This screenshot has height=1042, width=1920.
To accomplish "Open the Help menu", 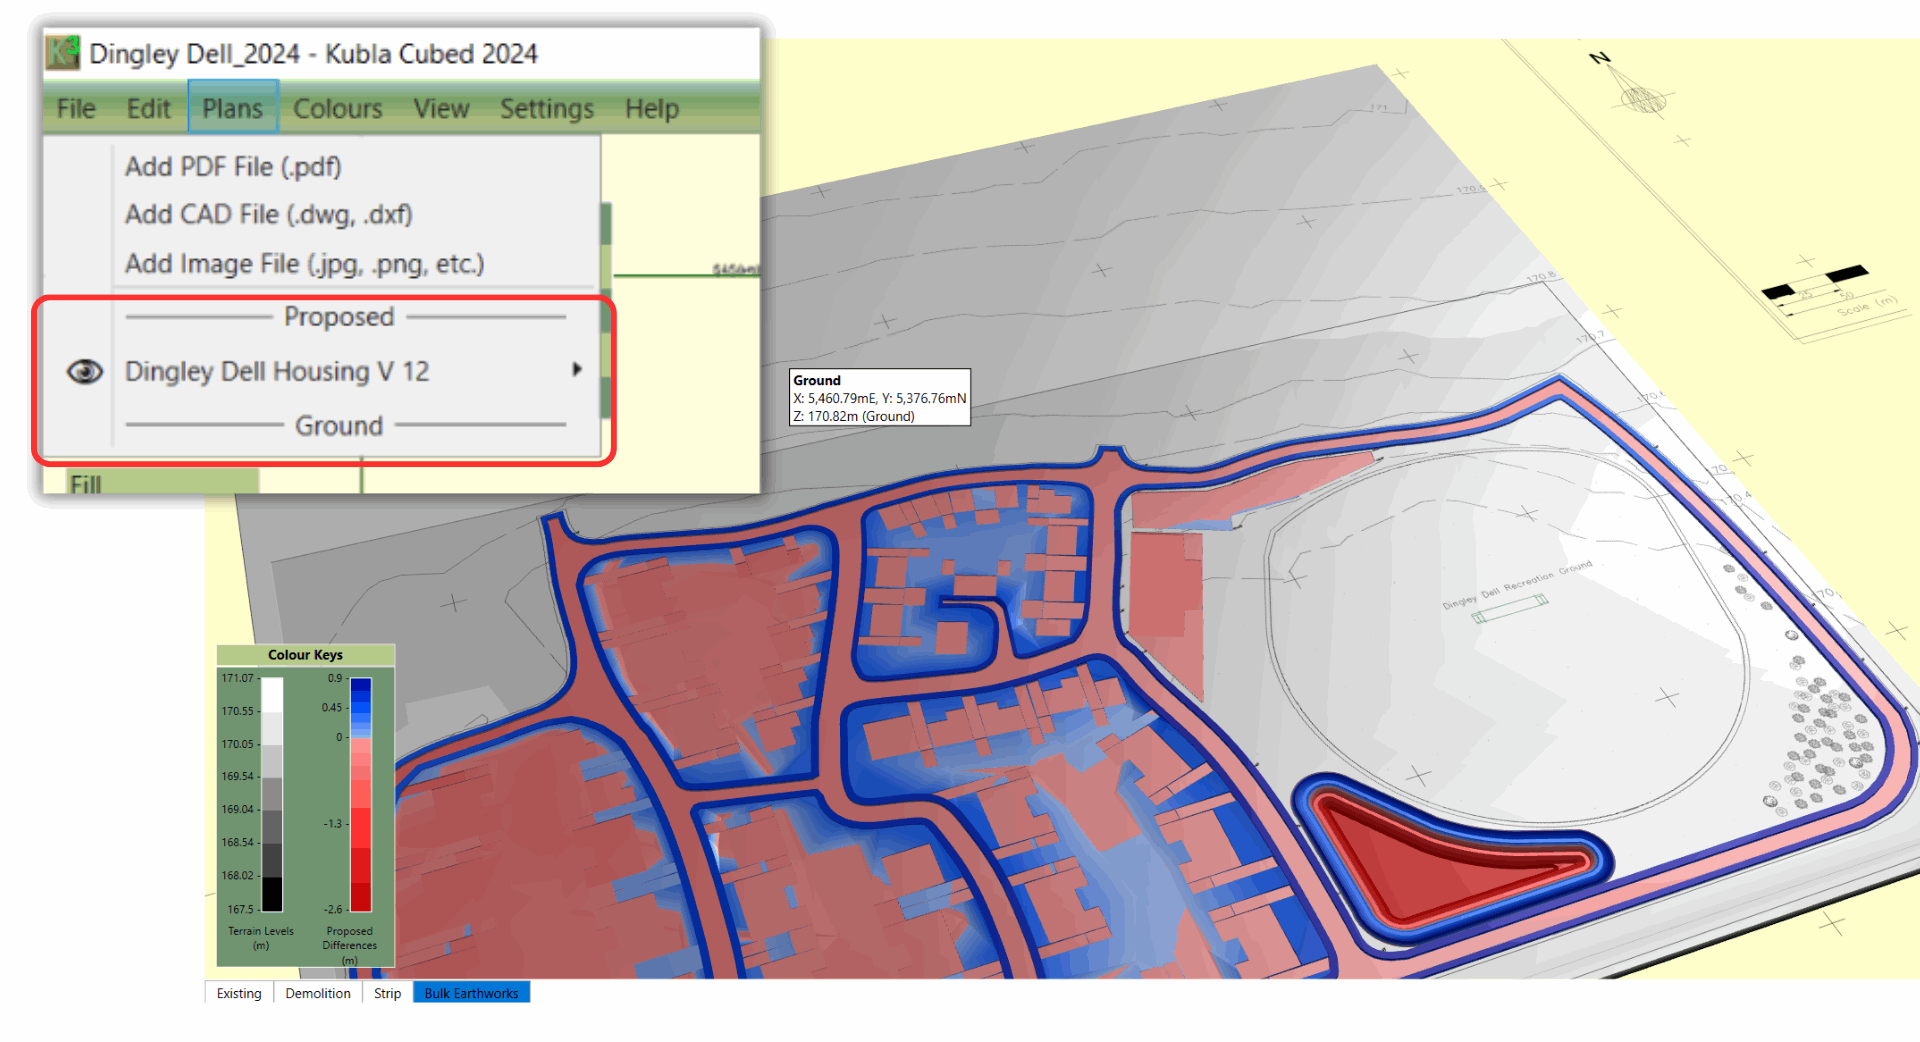I will pos(651,109).
